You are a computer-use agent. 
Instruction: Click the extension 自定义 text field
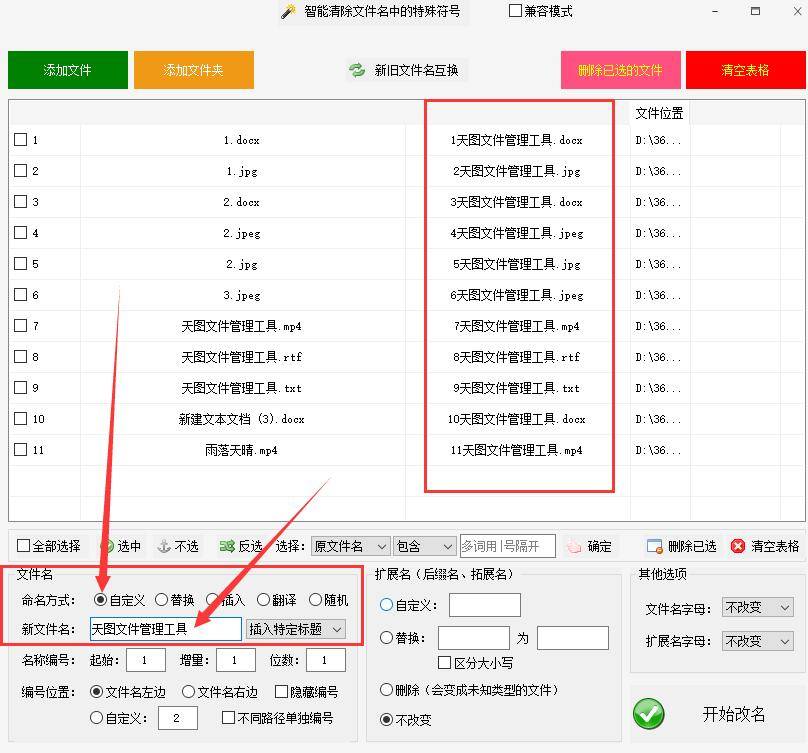(485, 605)
